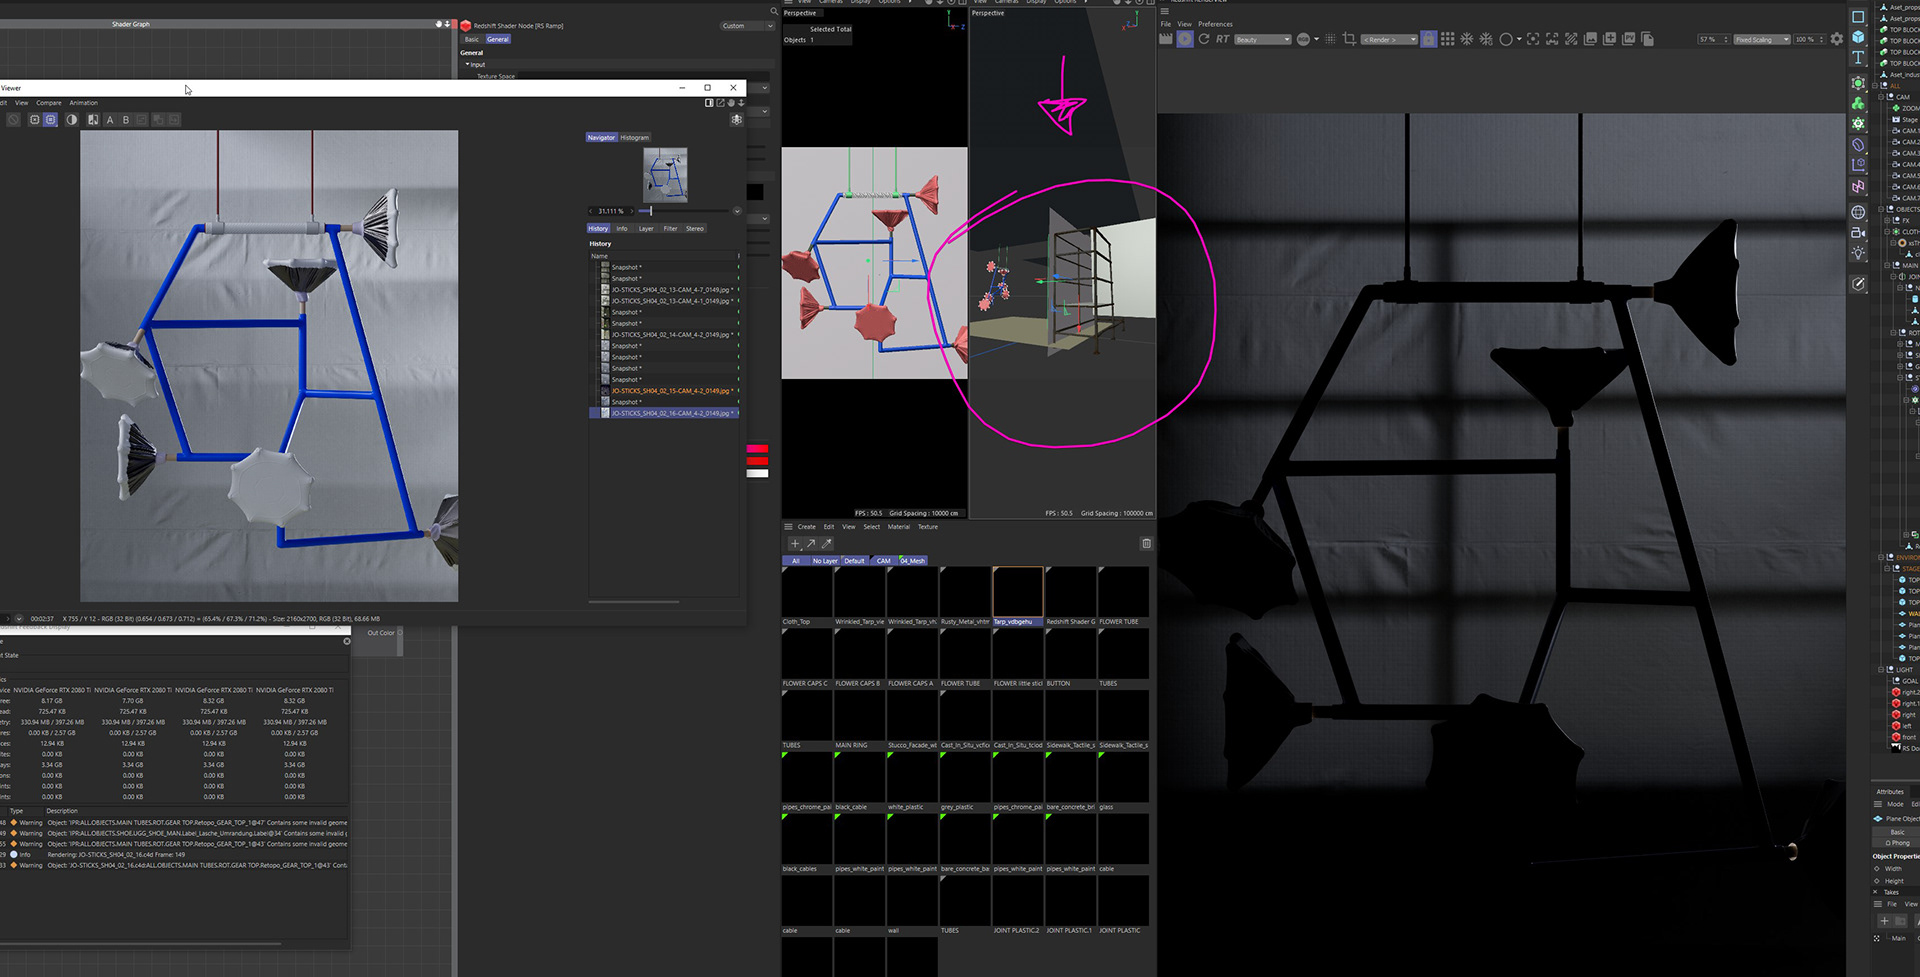Open the Filter tab in Viewer
The height and width of the screenshot is (977, 1920).
pyautogui.click(x=670, y=229)
